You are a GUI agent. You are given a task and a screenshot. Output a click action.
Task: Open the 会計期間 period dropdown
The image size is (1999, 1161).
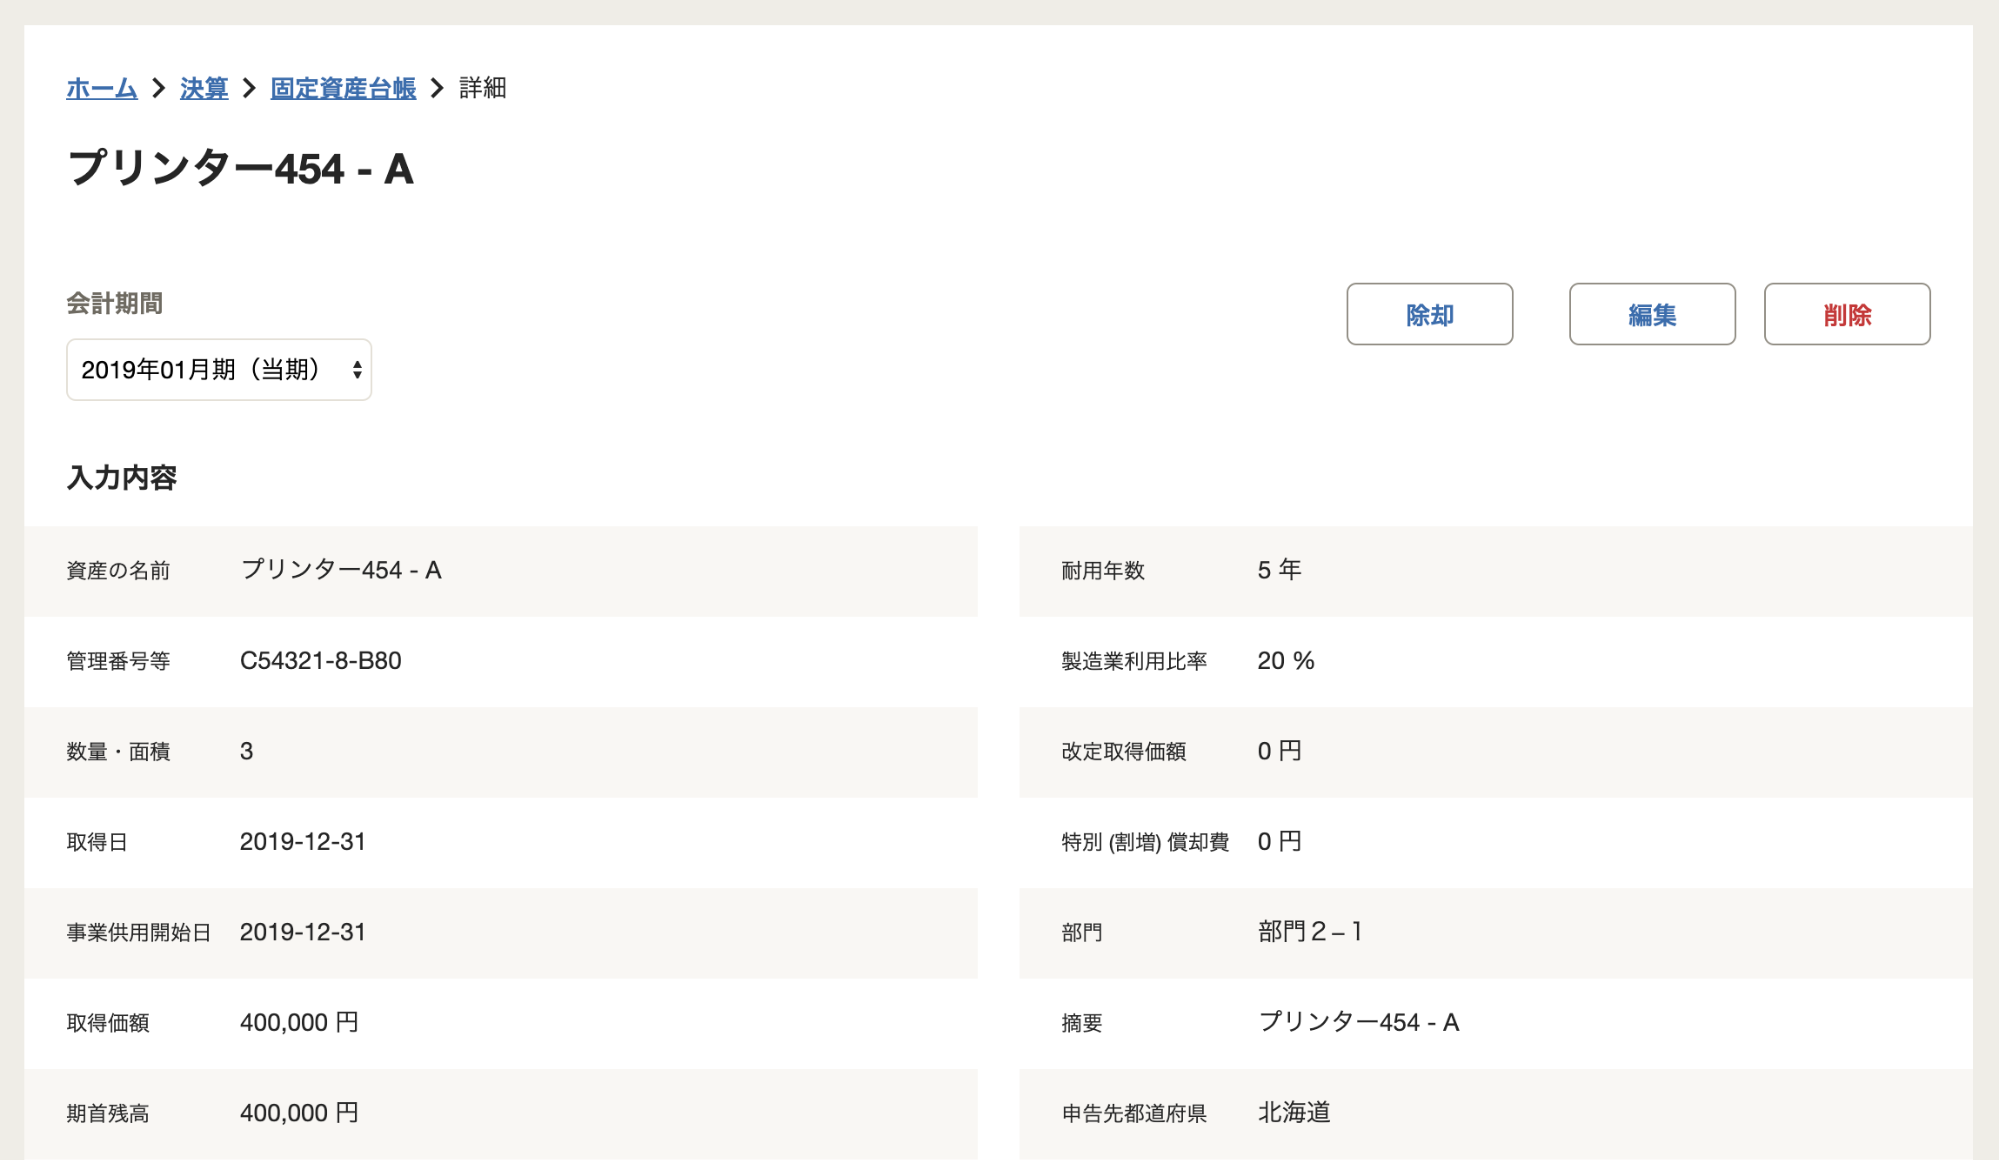tap(219, 370)
